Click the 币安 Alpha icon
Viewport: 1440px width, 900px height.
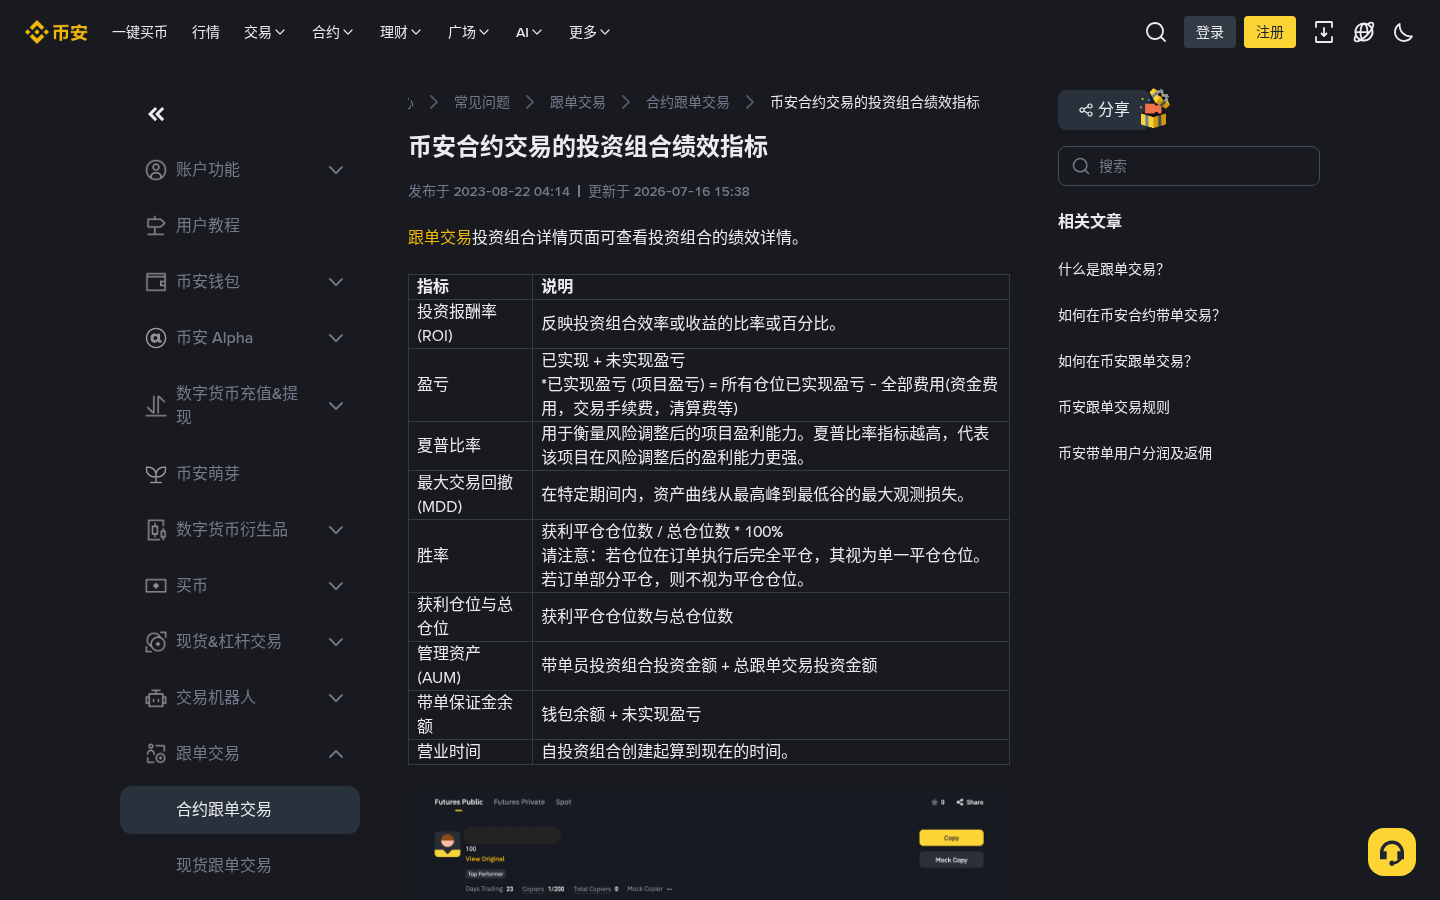tap(156, 338)
